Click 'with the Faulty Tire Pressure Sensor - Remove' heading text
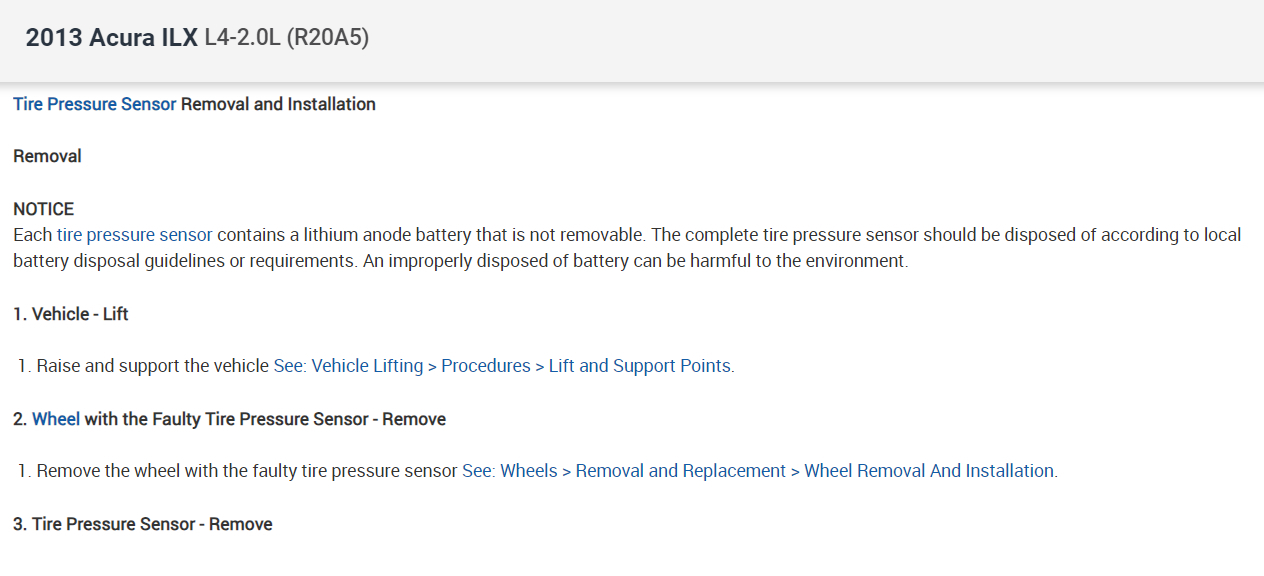 pos(265,419)
